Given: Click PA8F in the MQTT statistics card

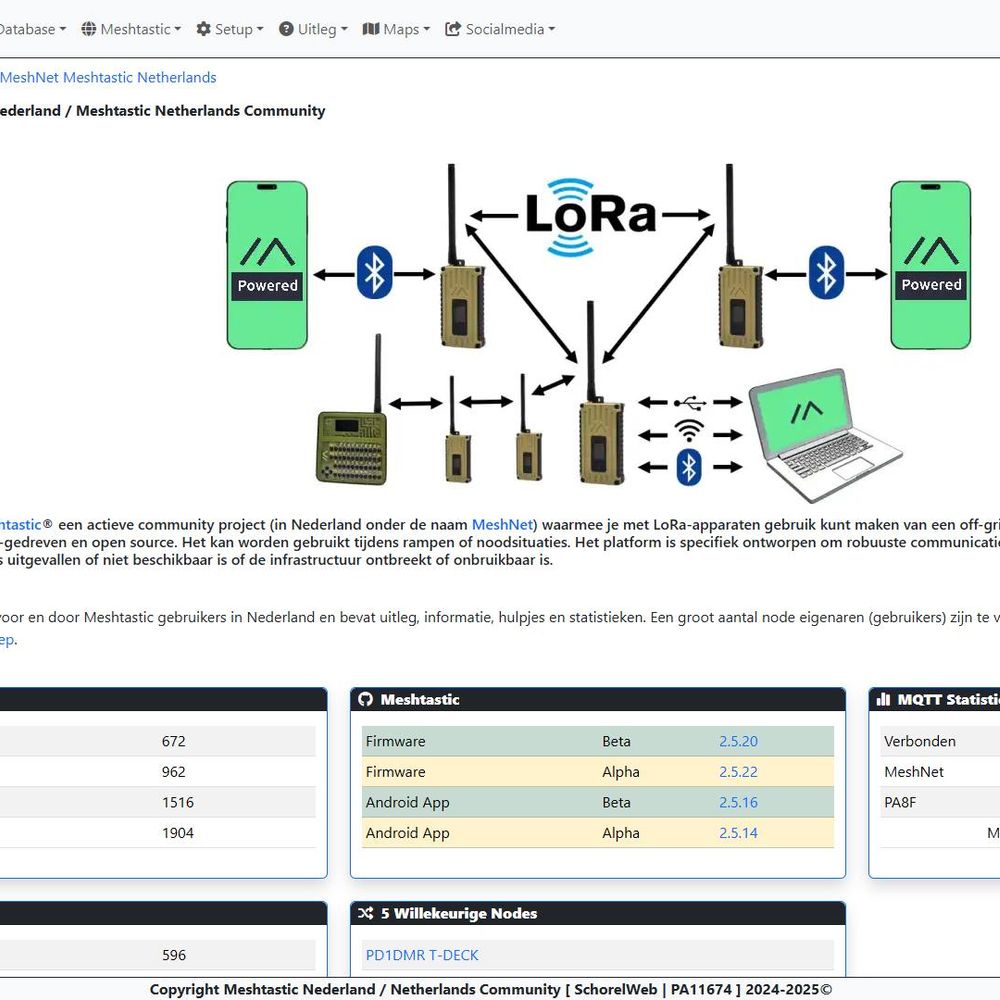Looking at the screenshot, I should (x=900, y=802).
